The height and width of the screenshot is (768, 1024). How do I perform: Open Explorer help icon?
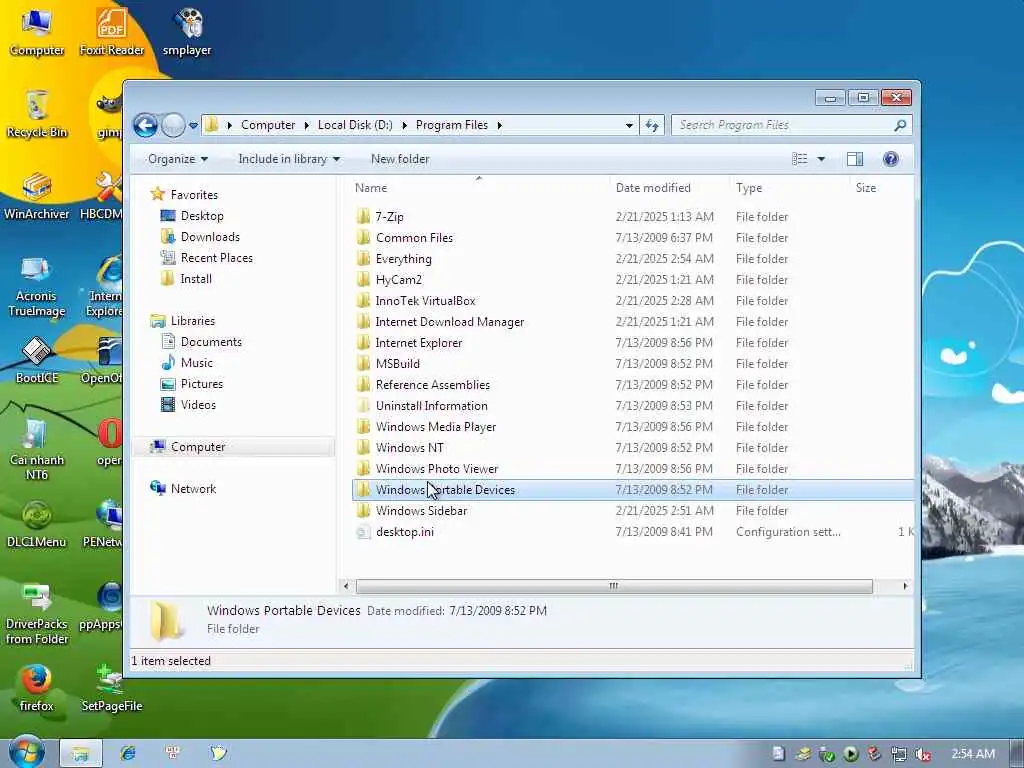(890, 159)
